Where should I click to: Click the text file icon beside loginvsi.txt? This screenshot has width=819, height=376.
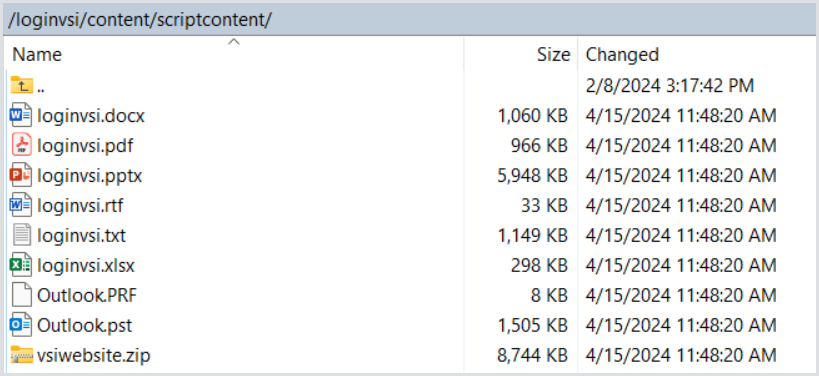21,236
